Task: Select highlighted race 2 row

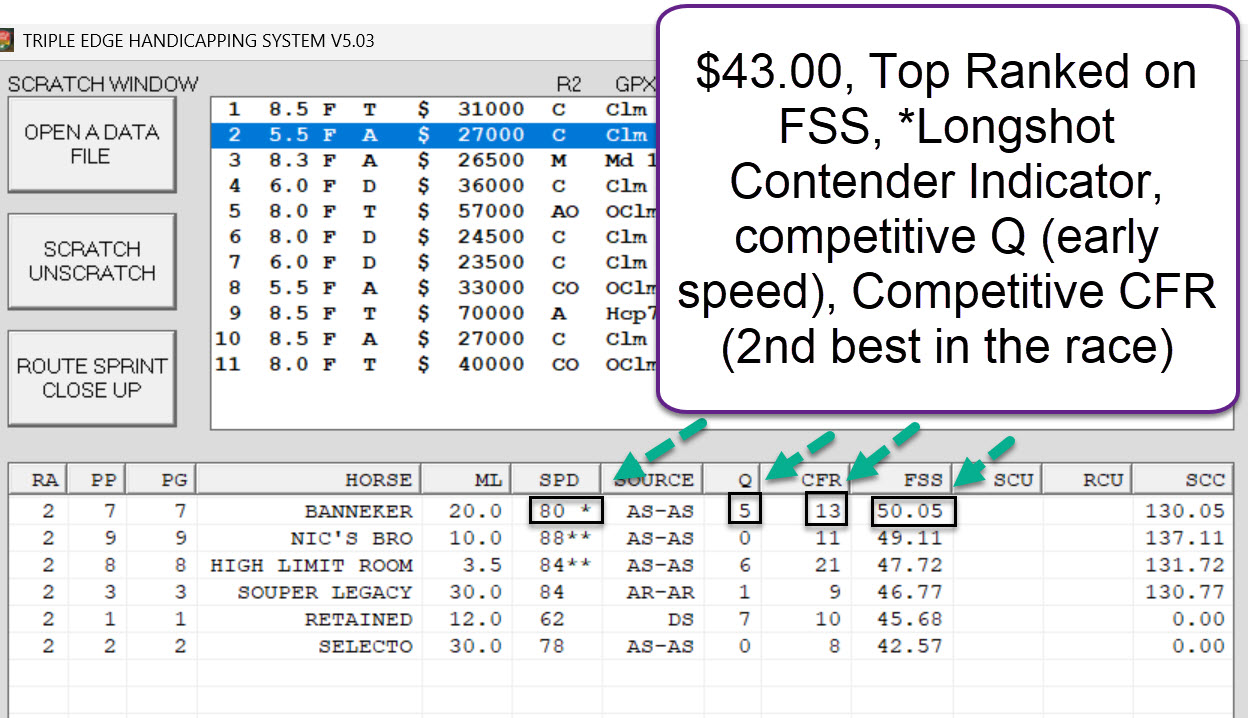Action: coord(430,134)
